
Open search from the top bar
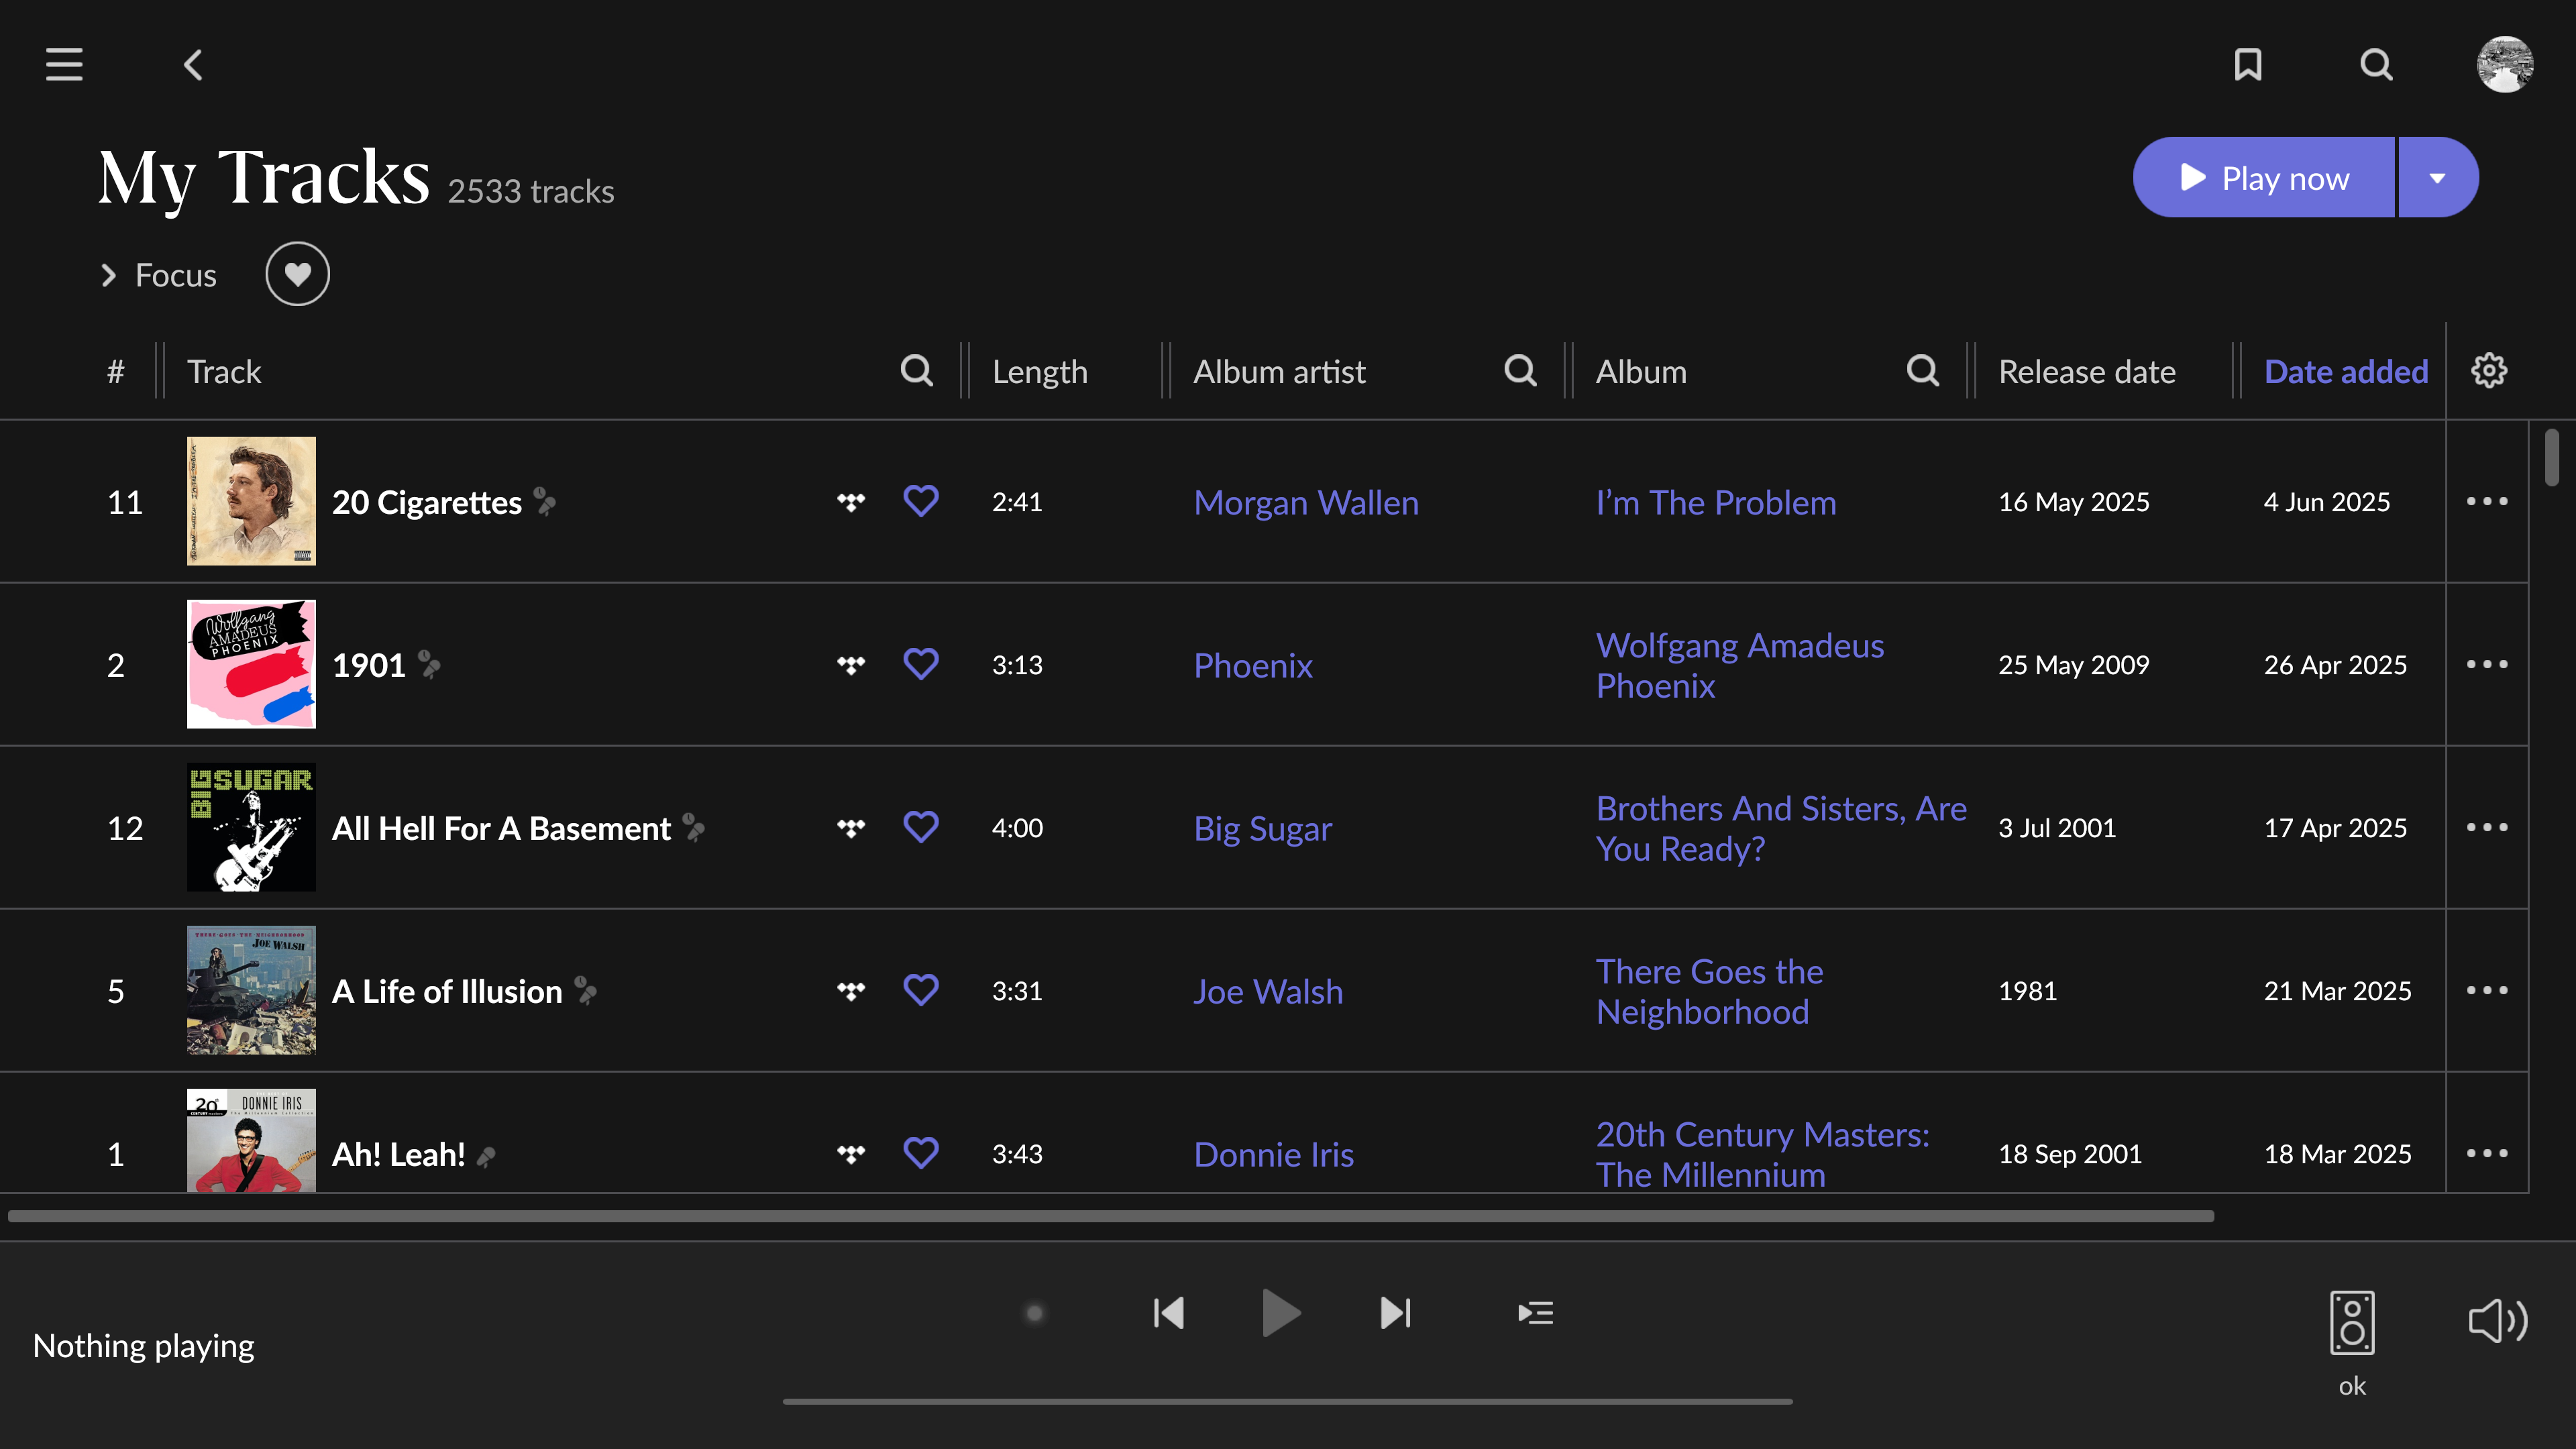point(2376,64)
